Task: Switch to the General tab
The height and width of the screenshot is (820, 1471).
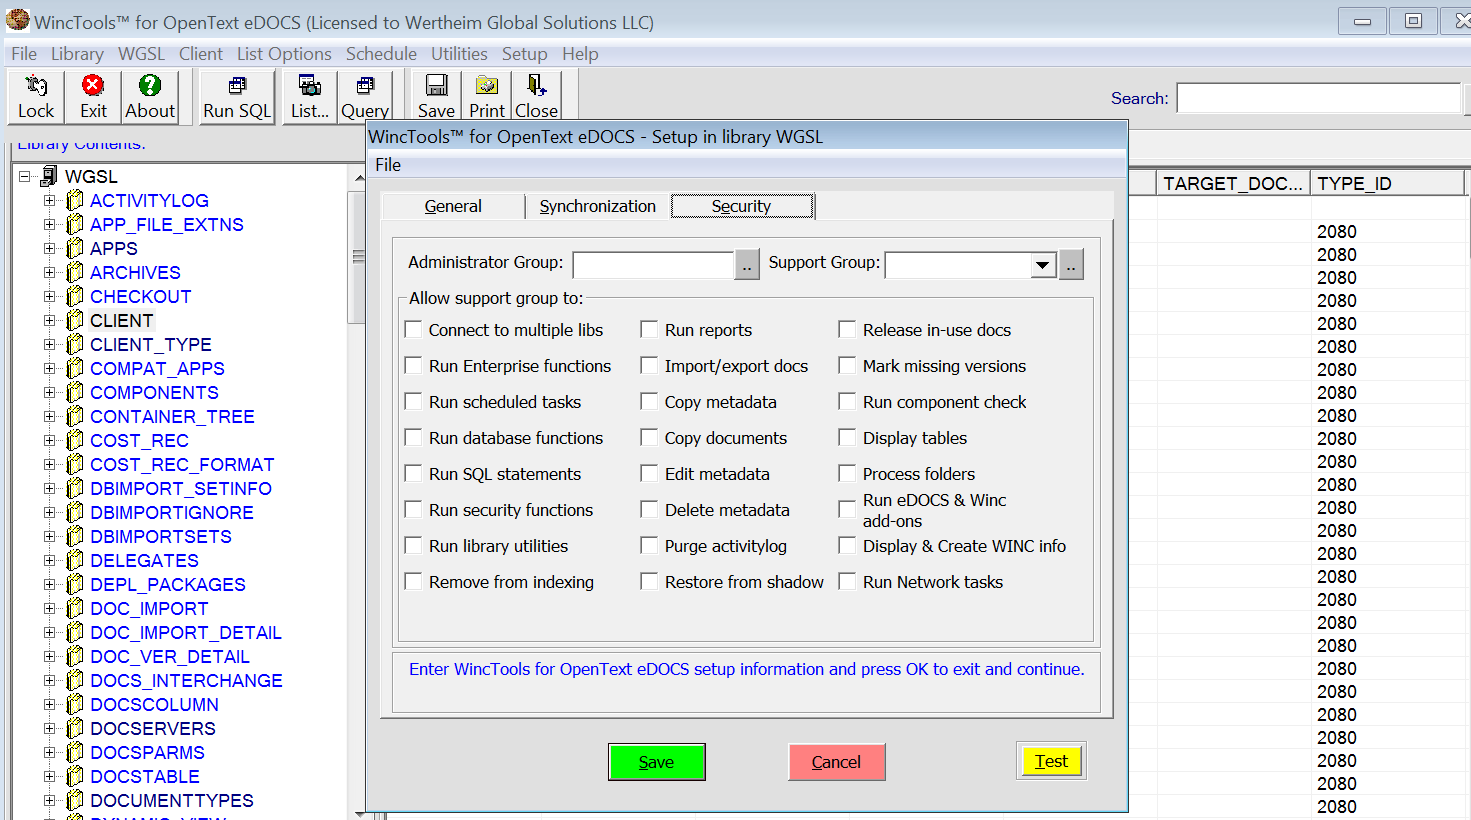Action: tap(453, 206)
